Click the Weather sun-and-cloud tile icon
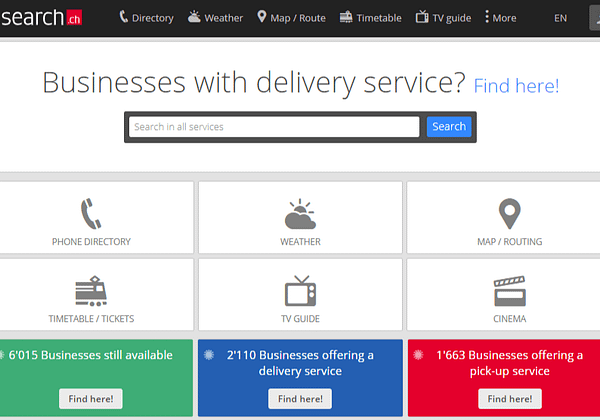 pyautogui.click(x=300, y=214)
